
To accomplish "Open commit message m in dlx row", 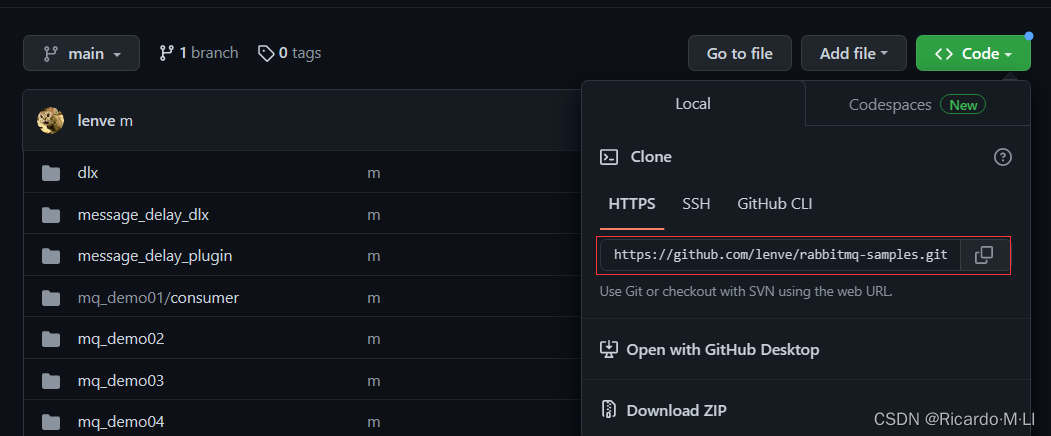I will coord(373,173).
